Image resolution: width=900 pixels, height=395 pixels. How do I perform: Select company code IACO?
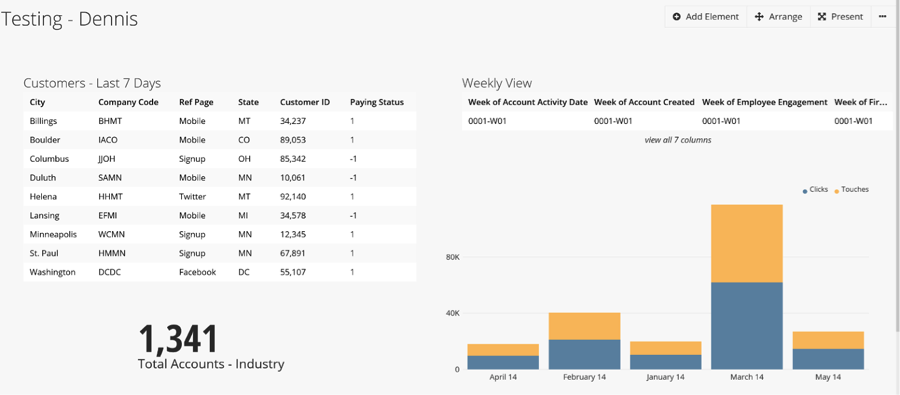click(x=108, y=140)
